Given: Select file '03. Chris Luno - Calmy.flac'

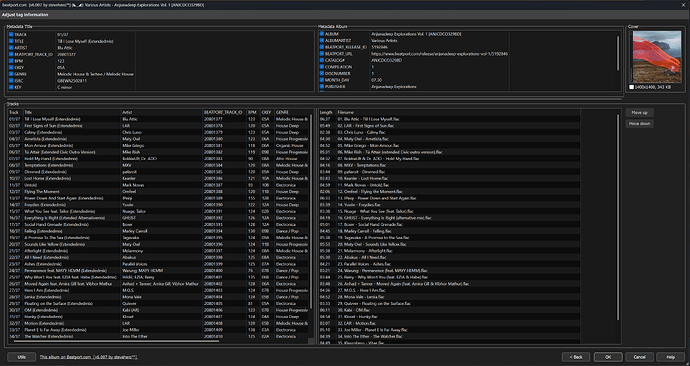Looking at the screenshot, I should tap(449, 132).
